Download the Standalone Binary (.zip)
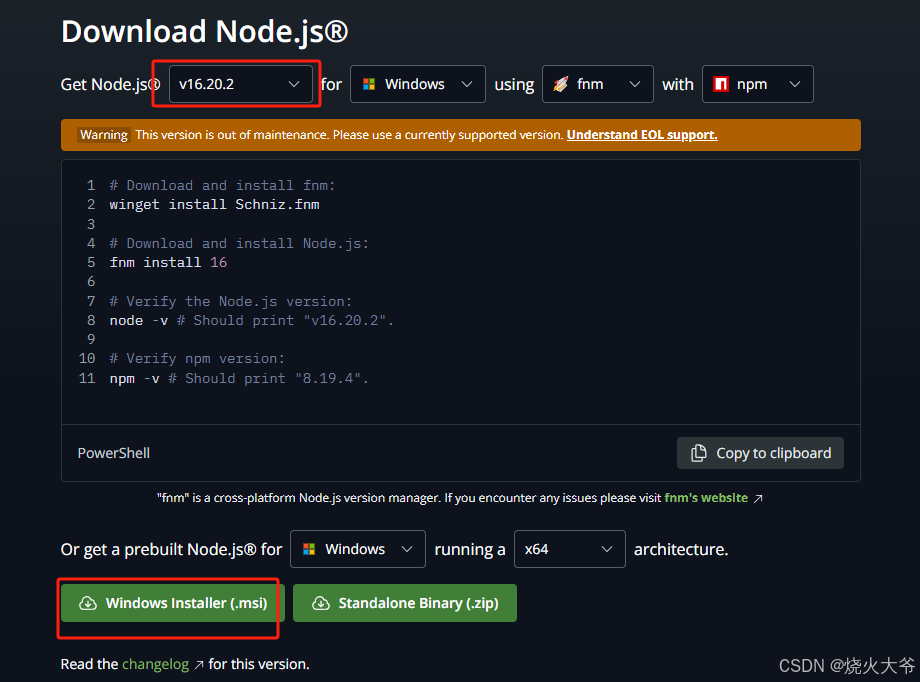The width and height of the screenshot is (920, 682). (x=405, y=603)
